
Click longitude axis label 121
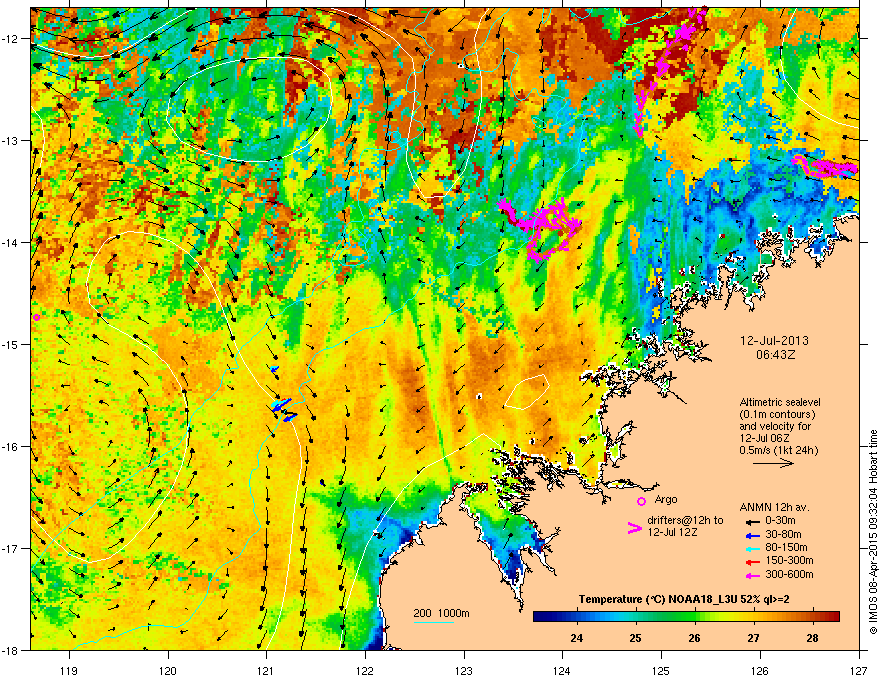[266, 670]
